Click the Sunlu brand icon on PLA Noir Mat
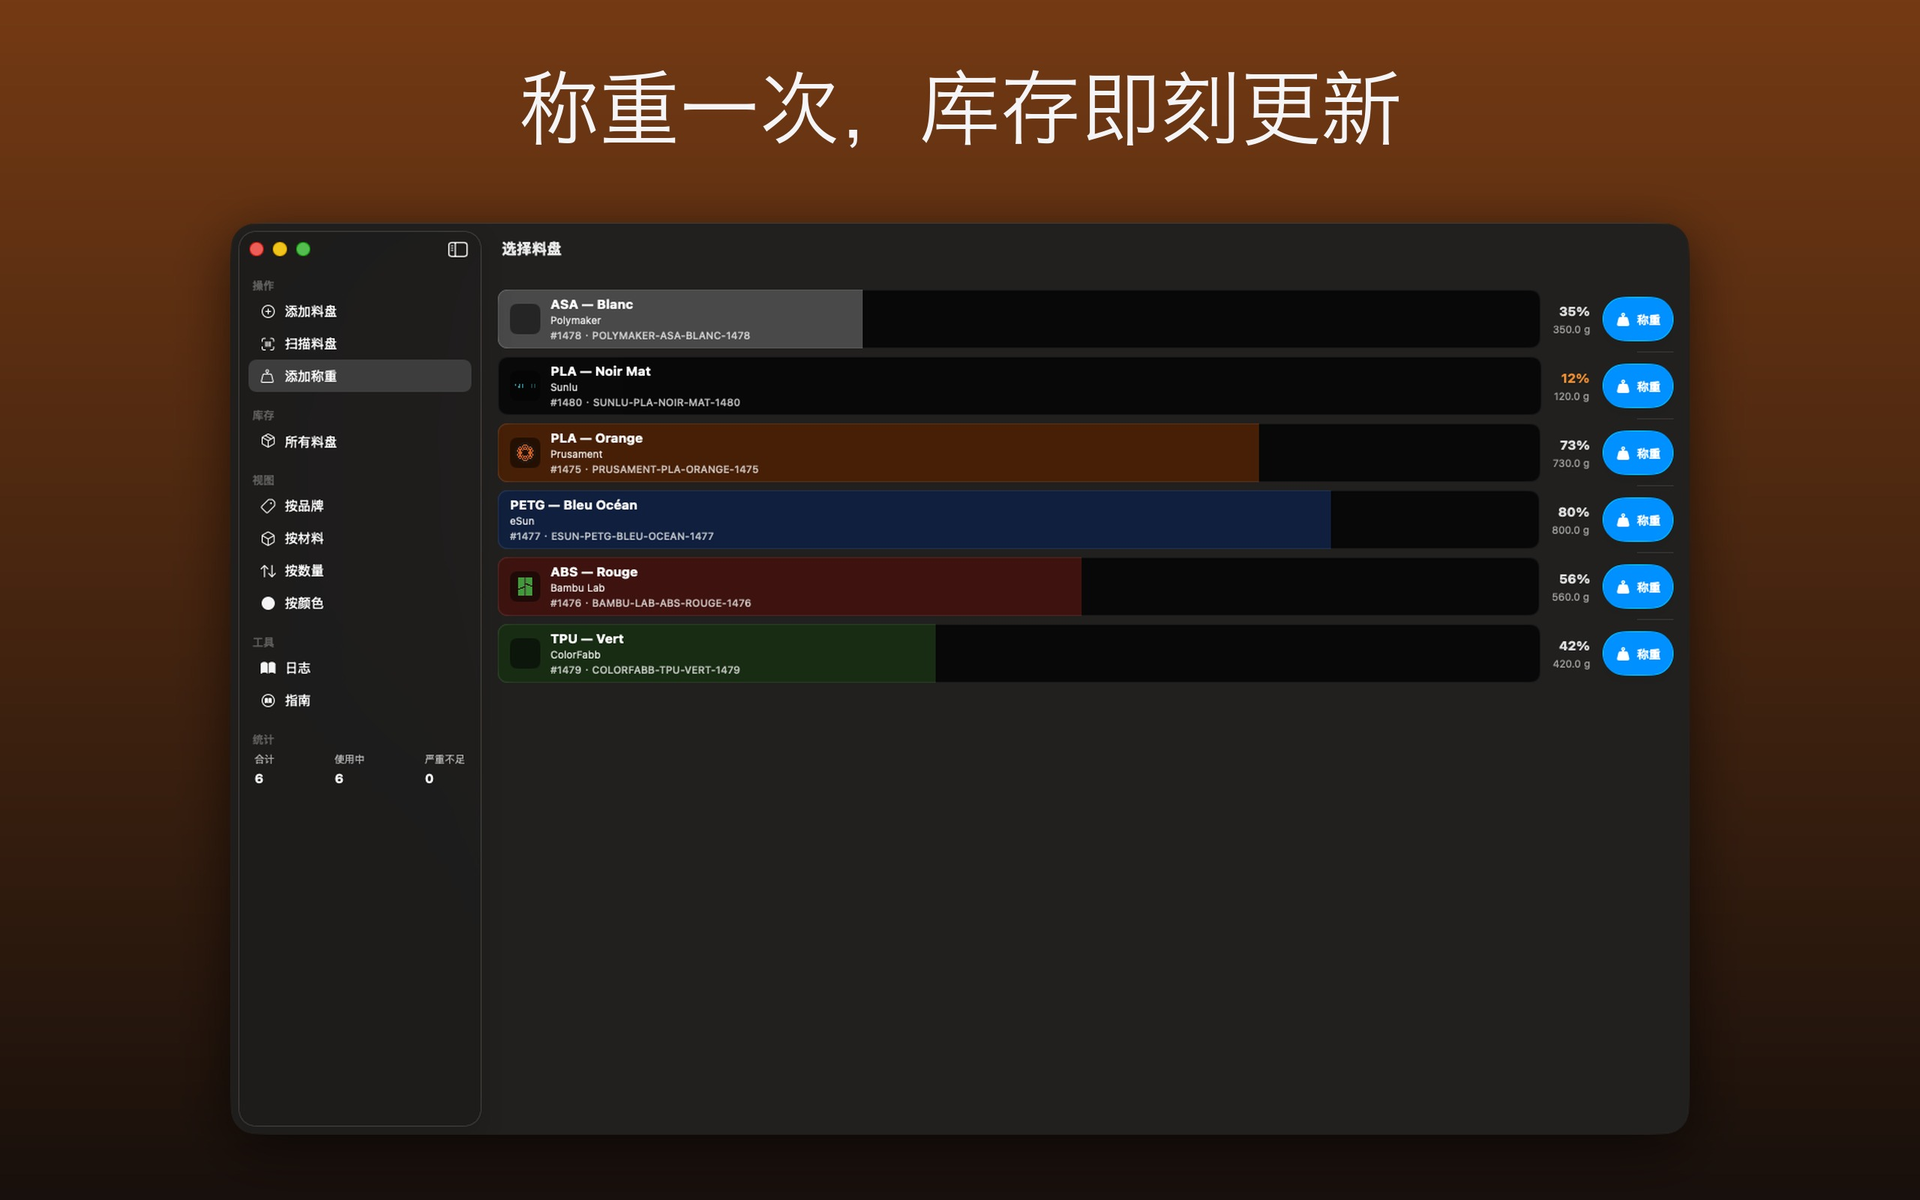This screenshot has width=1920, height=1200. pyautogui.click(x=525, y=386)
